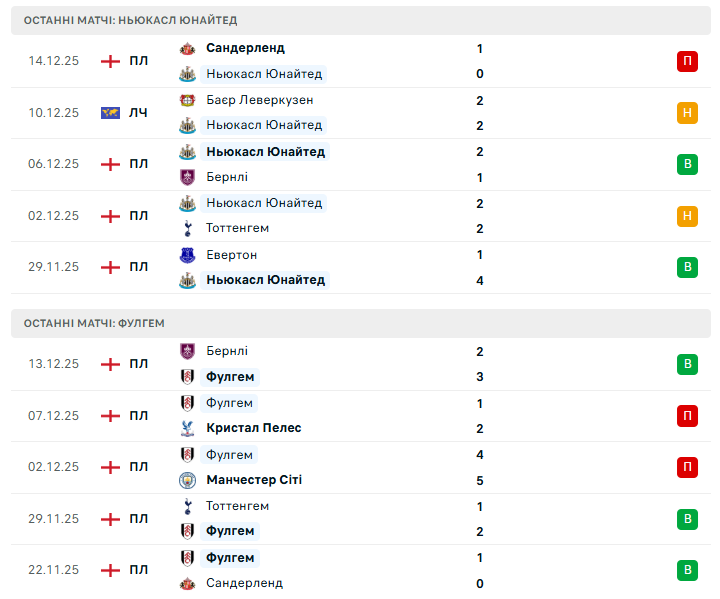Viewport: 720px width, 599px height.
Task: Click red loss badge for Sunderland–Newcastle match
Action: 687,61
